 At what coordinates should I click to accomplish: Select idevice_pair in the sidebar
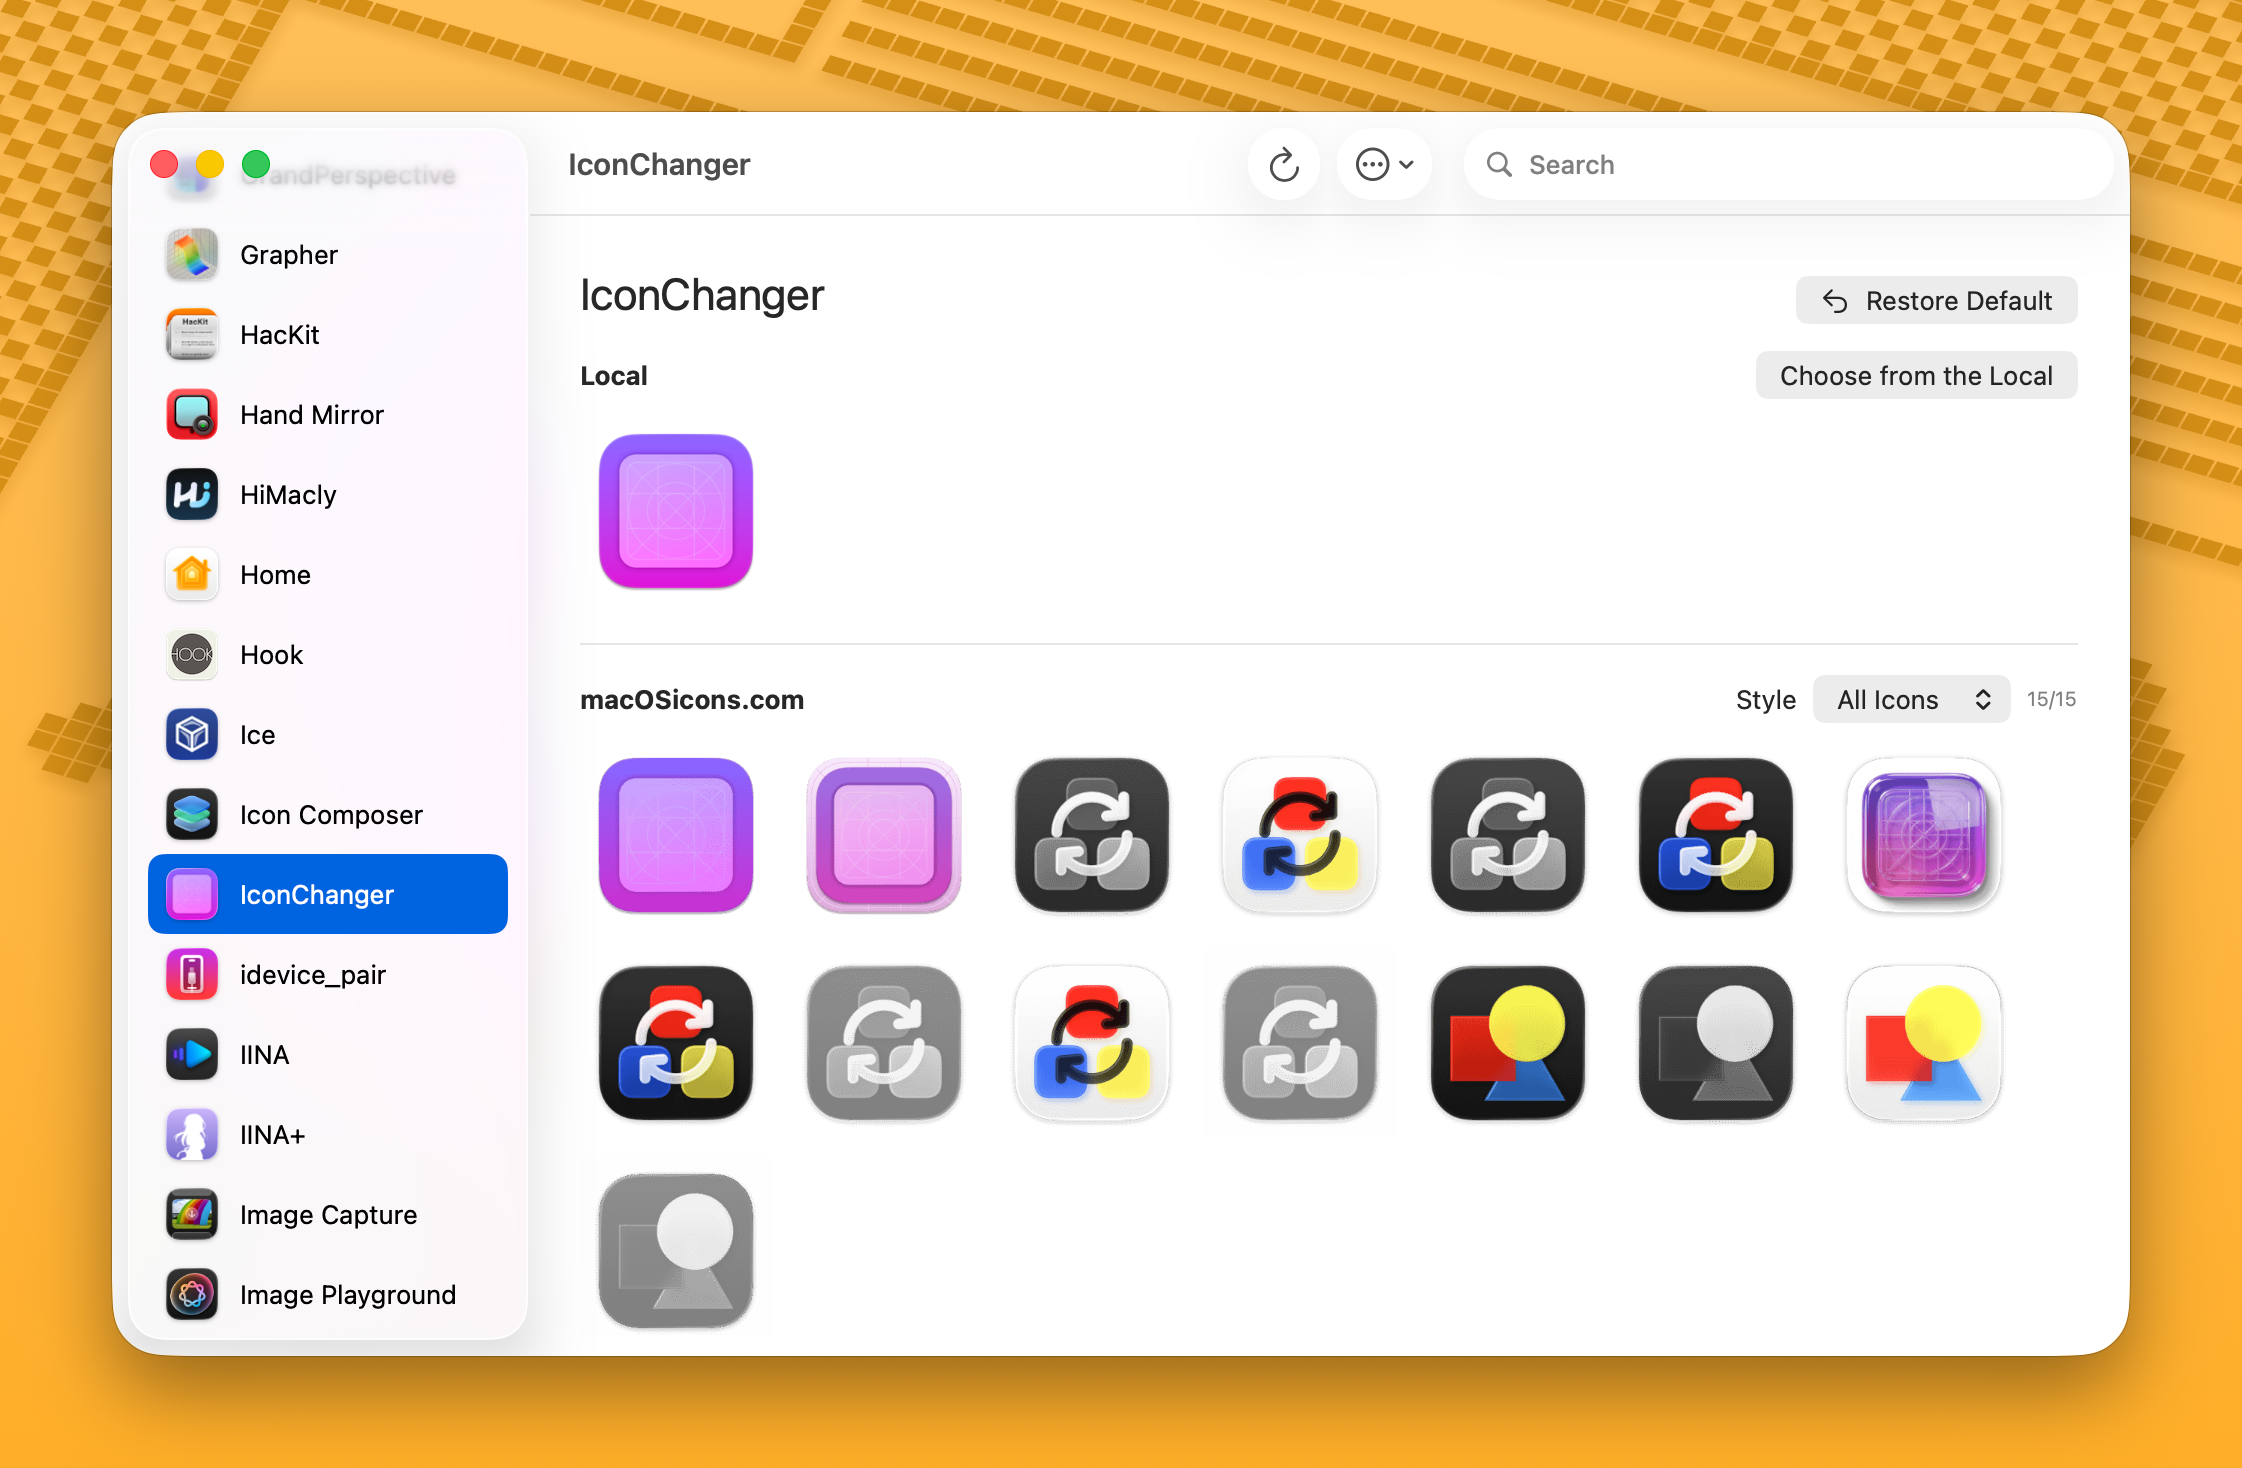click(x=312, y=974)
